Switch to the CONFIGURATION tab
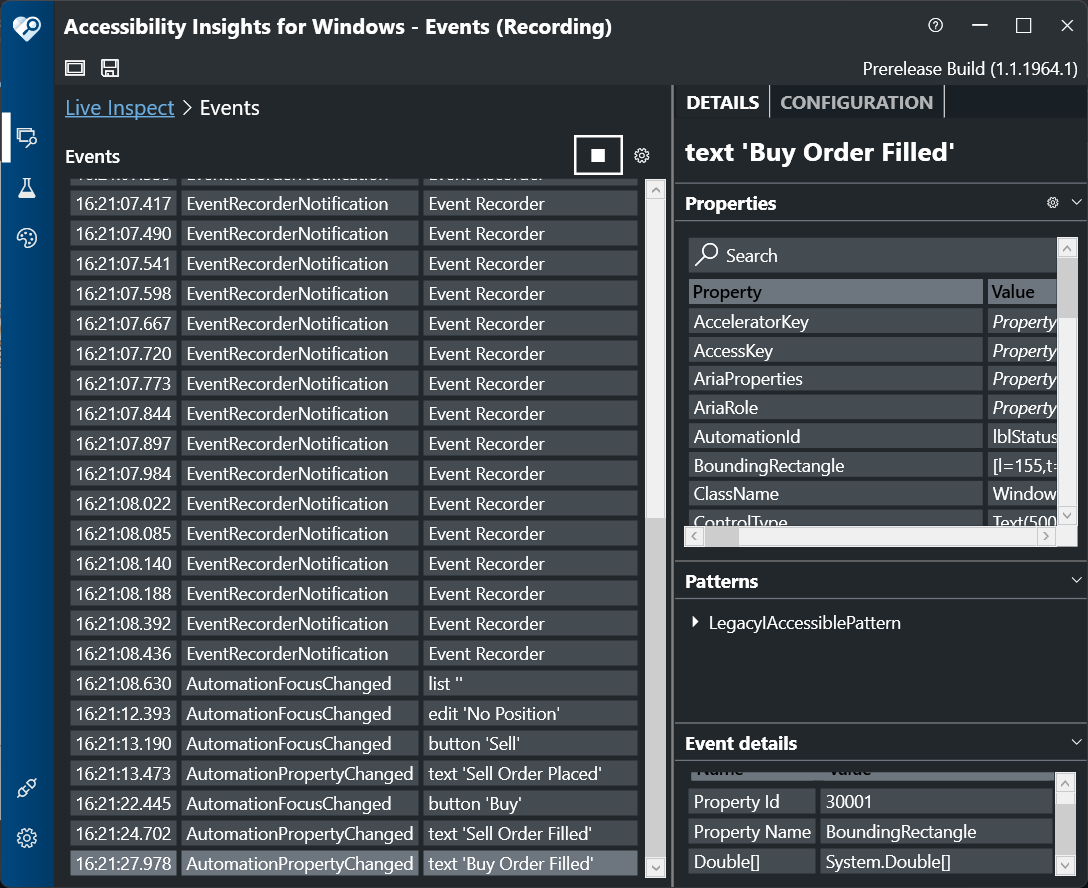The image size is (1088, 888). point(856,101)
